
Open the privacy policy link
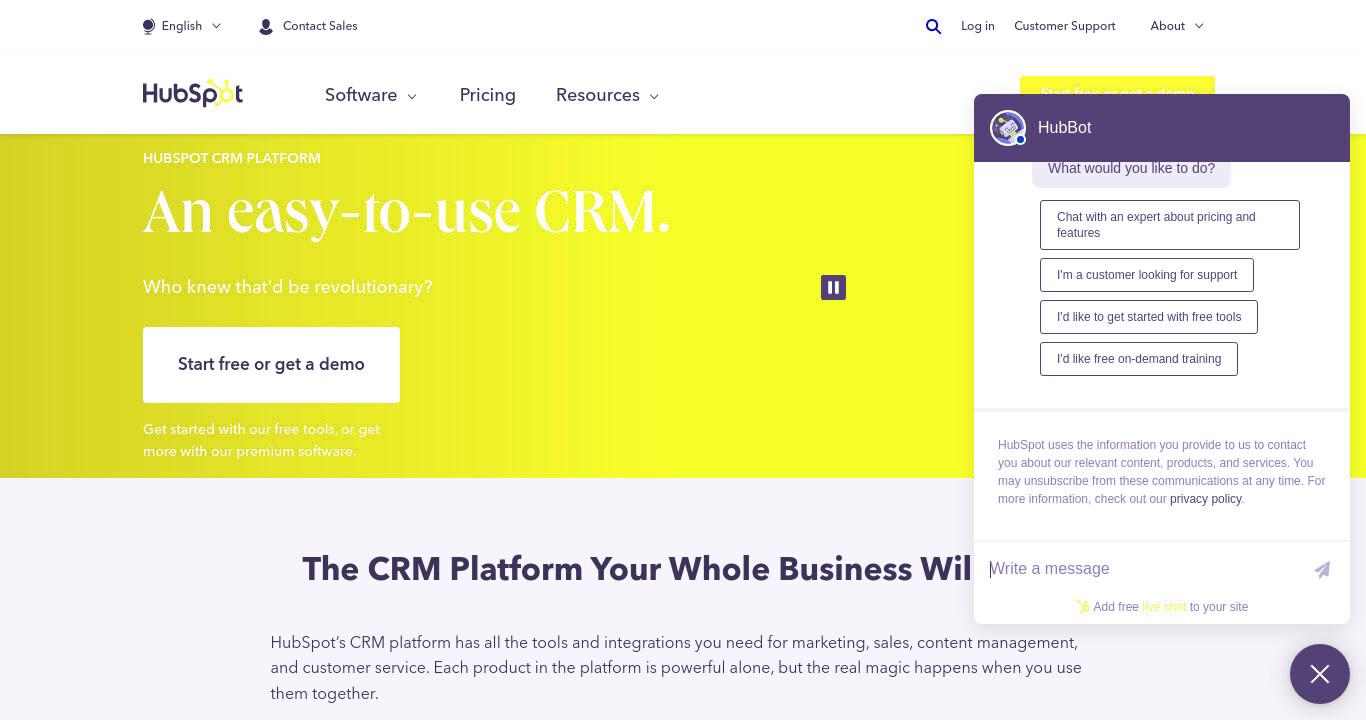(1205, 499)
